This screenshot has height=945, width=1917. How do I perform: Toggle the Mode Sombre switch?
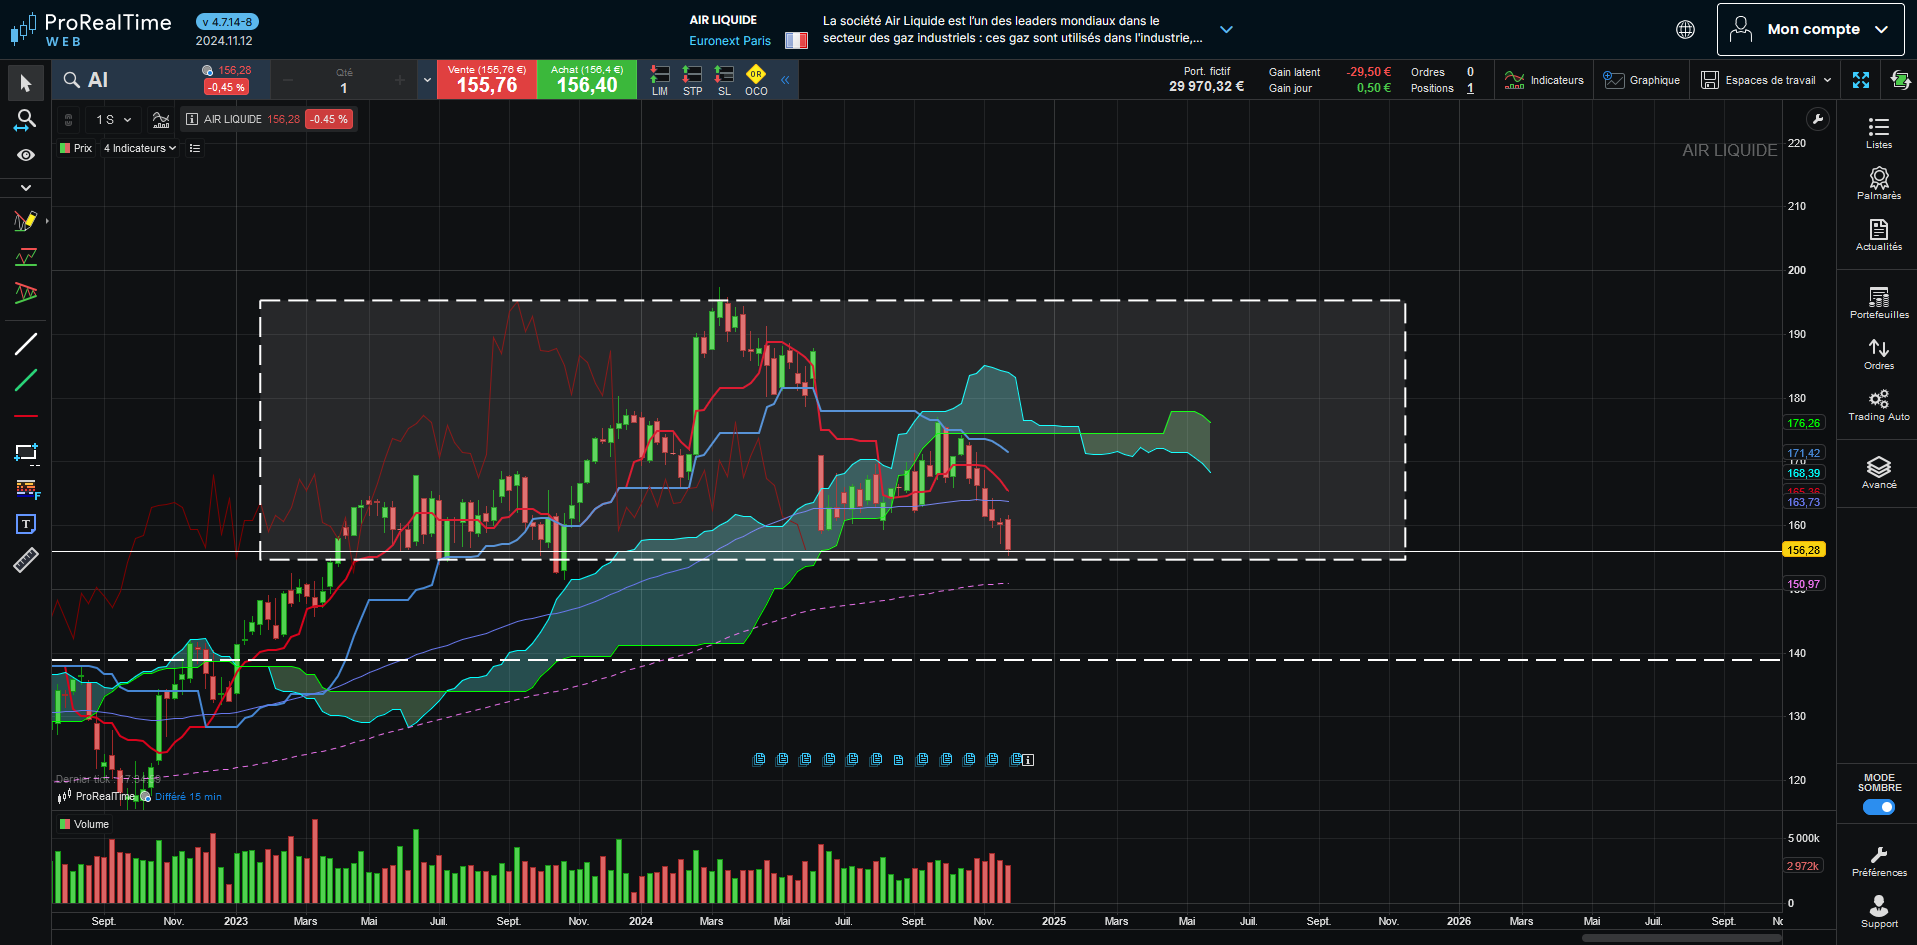tap(1878, 807)
